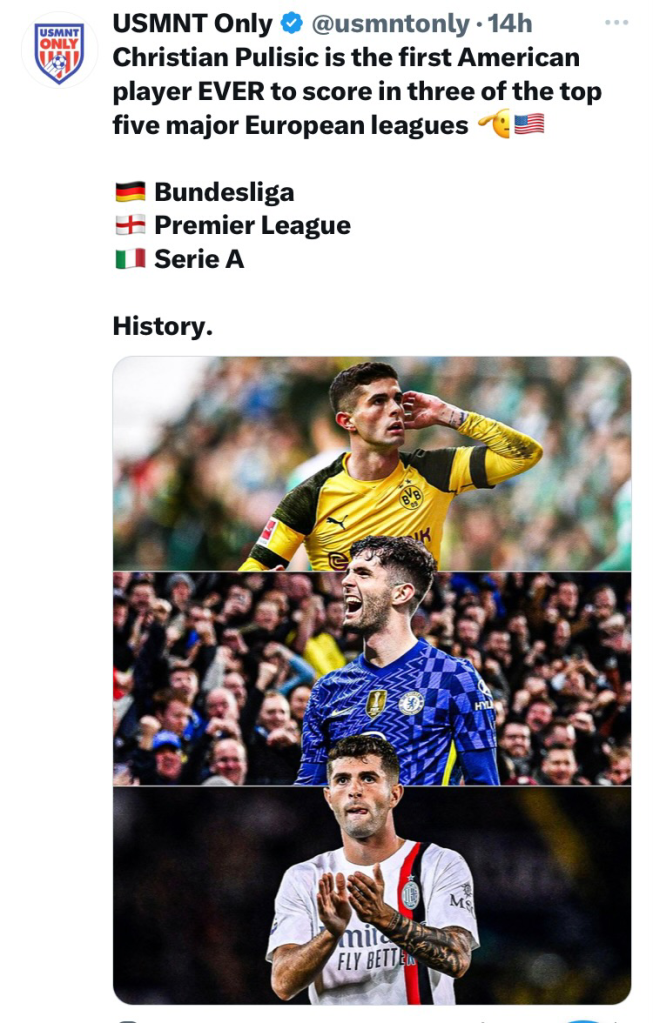View the Dortmund yellow jersey photo
653x1023 pixels.
(x=371, y=464)
